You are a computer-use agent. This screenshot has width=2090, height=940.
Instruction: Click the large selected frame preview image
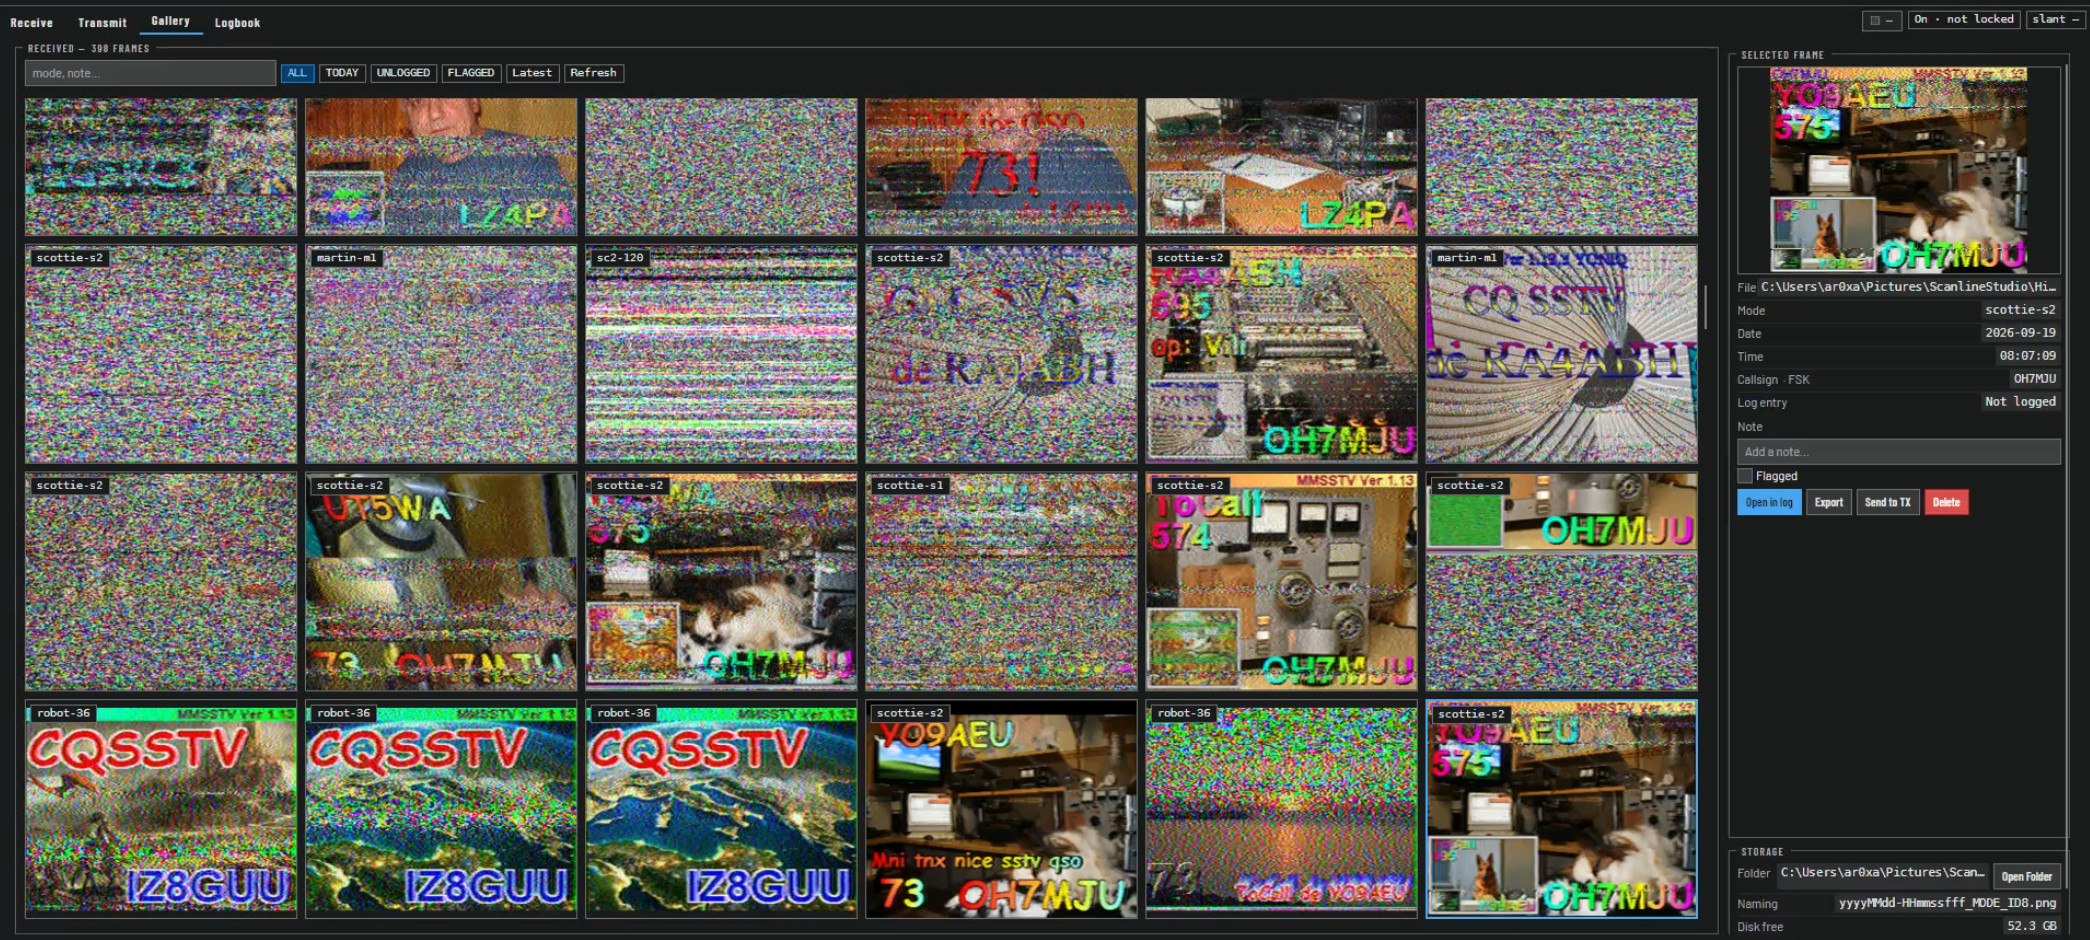point(1898,170)
